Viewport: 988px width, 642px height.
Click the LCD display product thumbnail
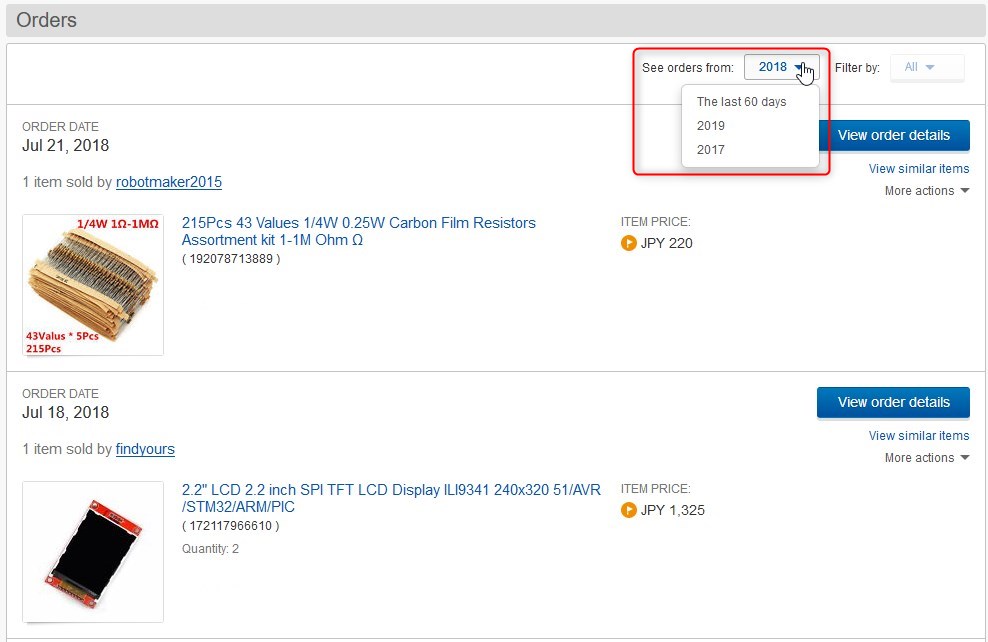pyautogui.click(x=93, y=552)
